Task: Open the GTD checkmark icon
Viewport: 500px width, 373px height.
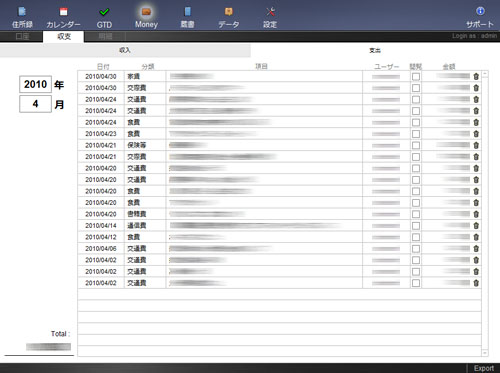Action: (x=104, y=17)
